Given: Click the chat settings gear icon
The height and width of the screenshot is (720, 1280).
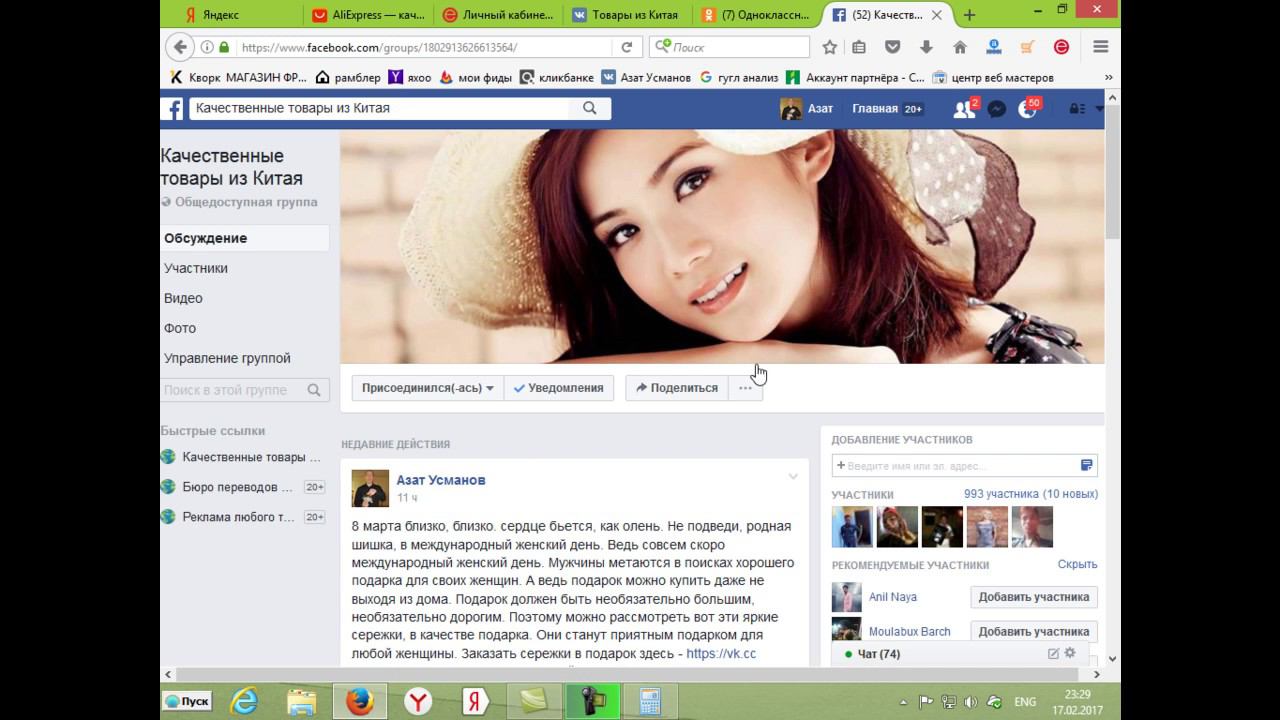Looking at the screenshot, I should point(1070,653).
